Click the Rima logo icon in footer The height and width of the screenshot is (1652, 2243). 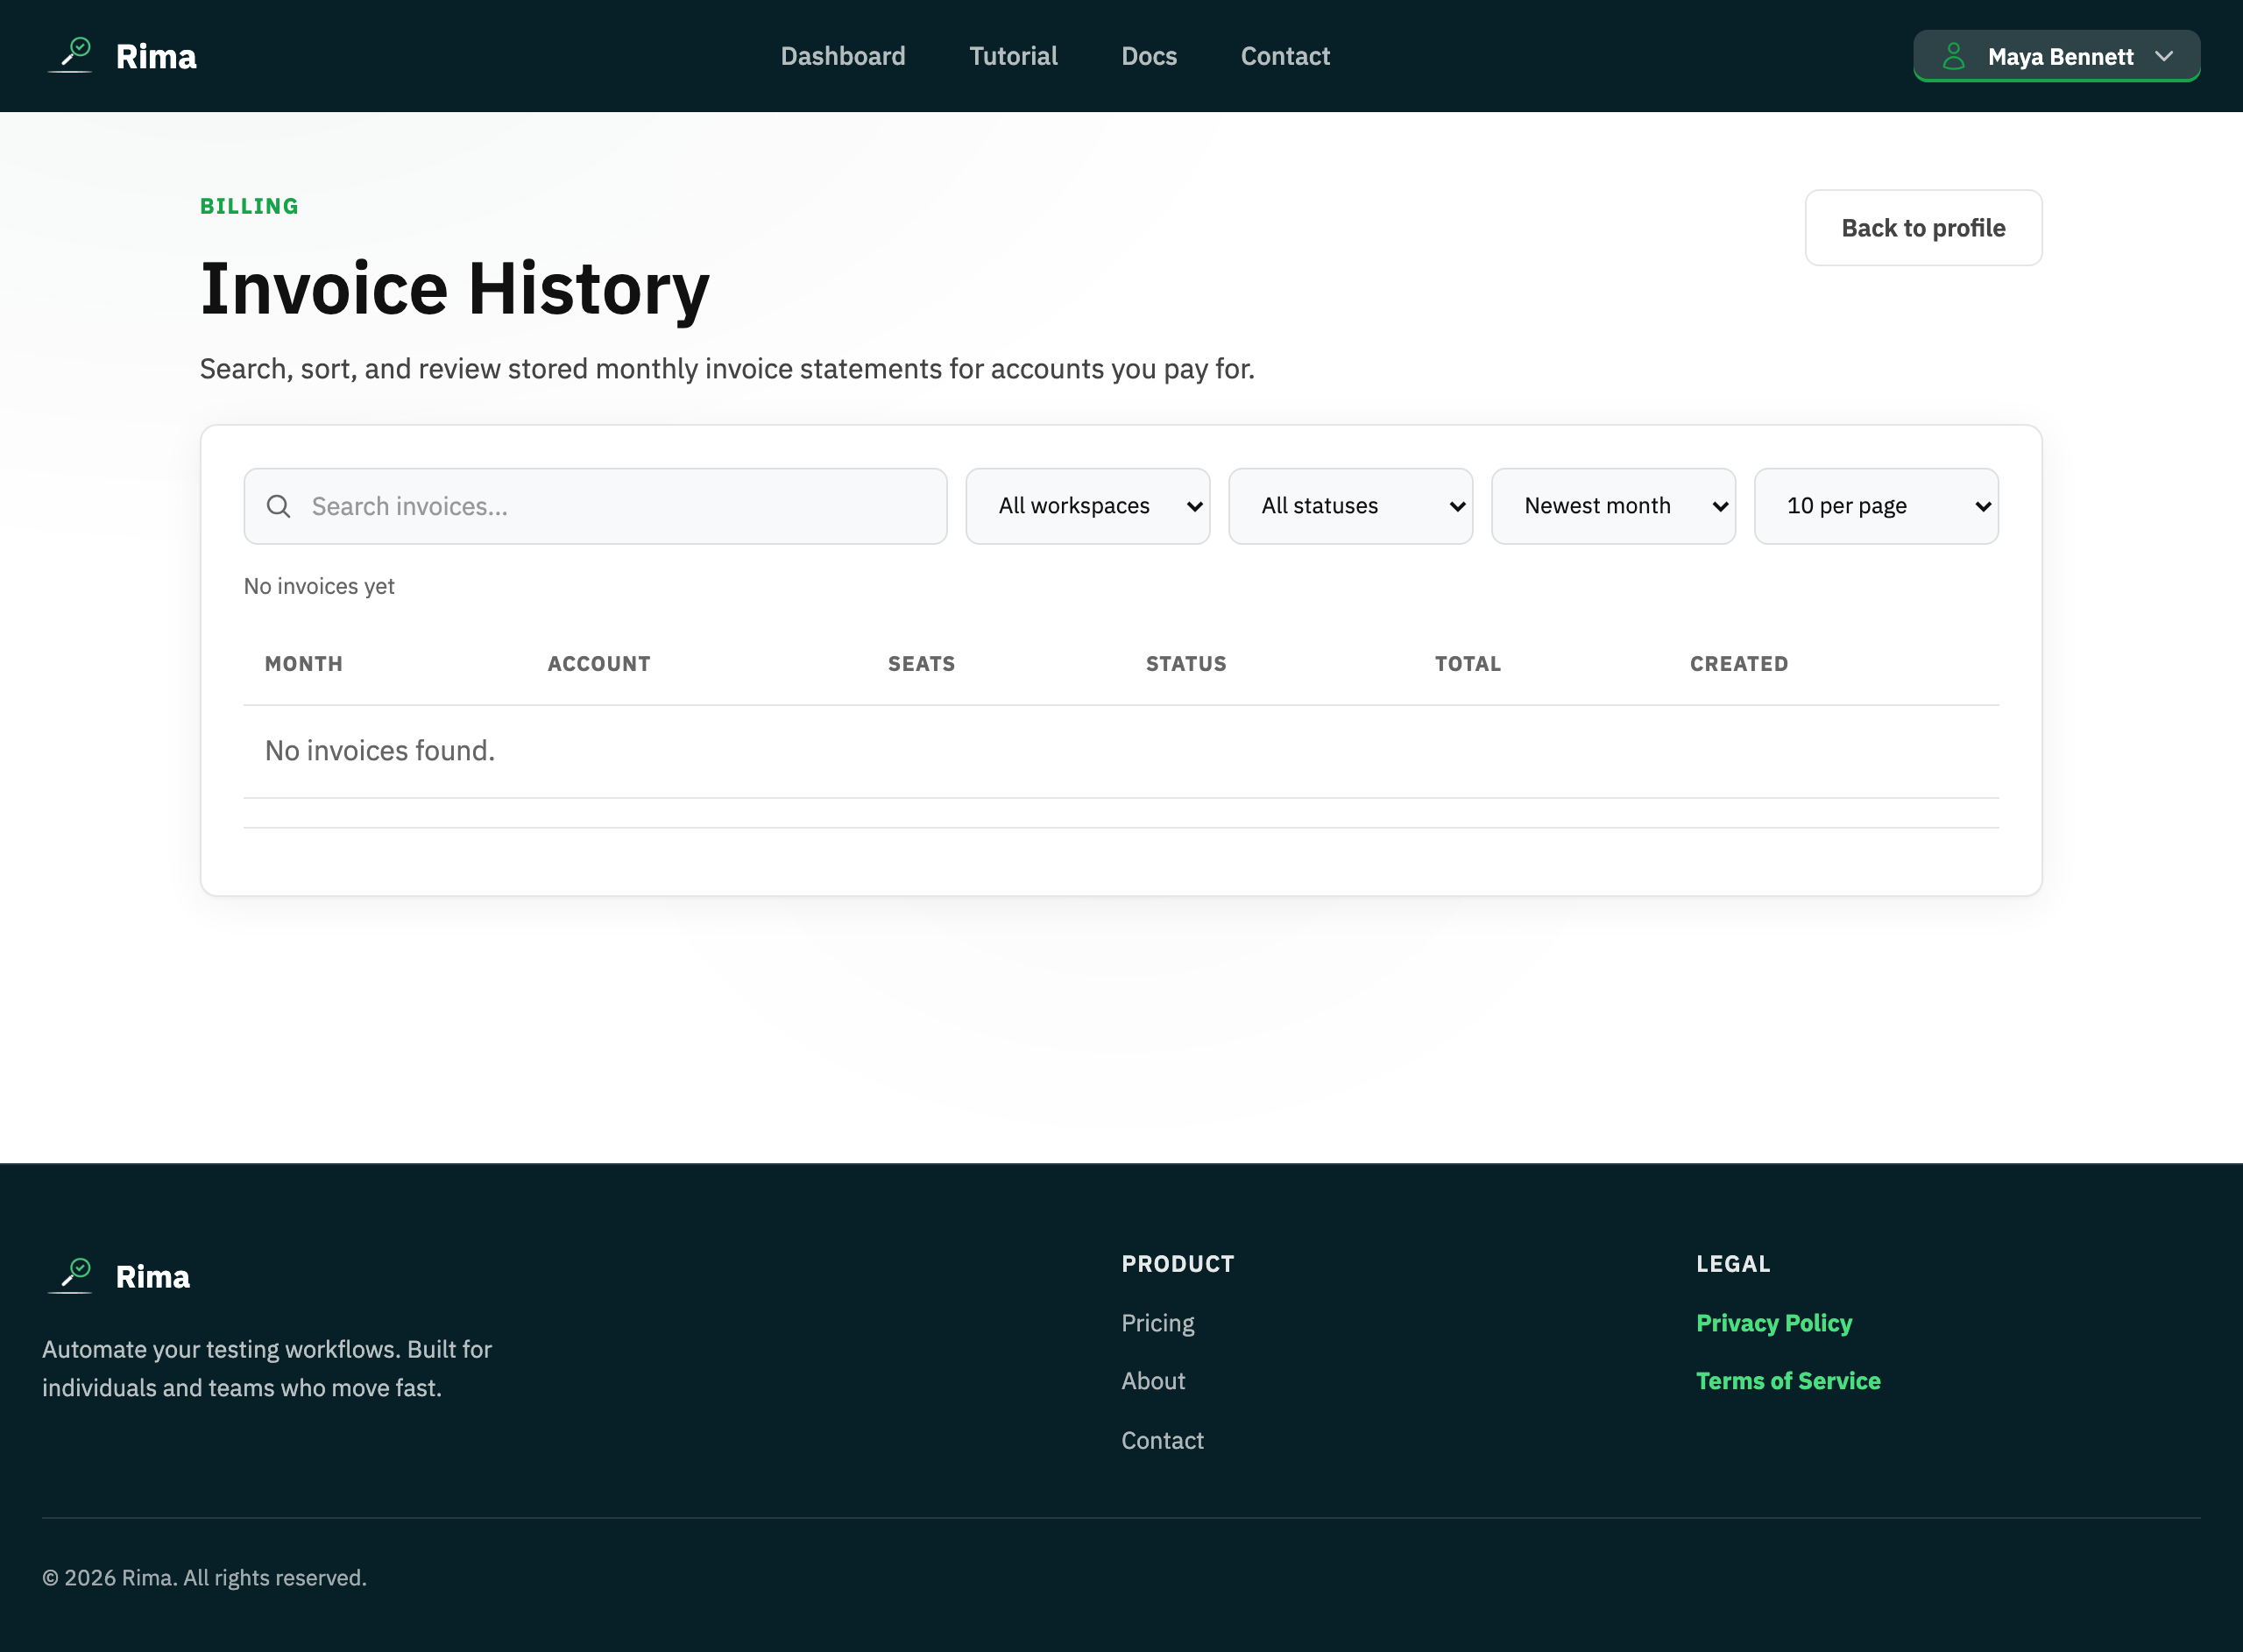point(71,1276)
